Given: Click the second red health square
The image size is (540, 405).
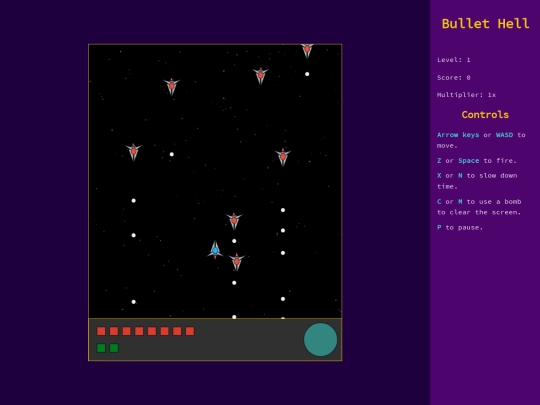Looking at the screenshot, I should tap(114, 331).
